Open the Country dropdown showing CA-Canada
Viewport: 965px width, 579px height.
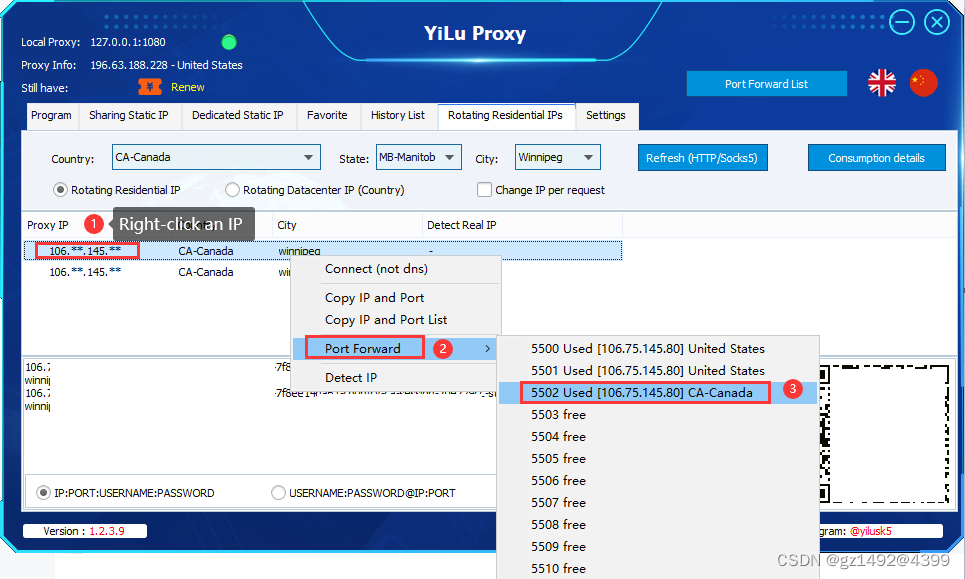pos(216,157)
